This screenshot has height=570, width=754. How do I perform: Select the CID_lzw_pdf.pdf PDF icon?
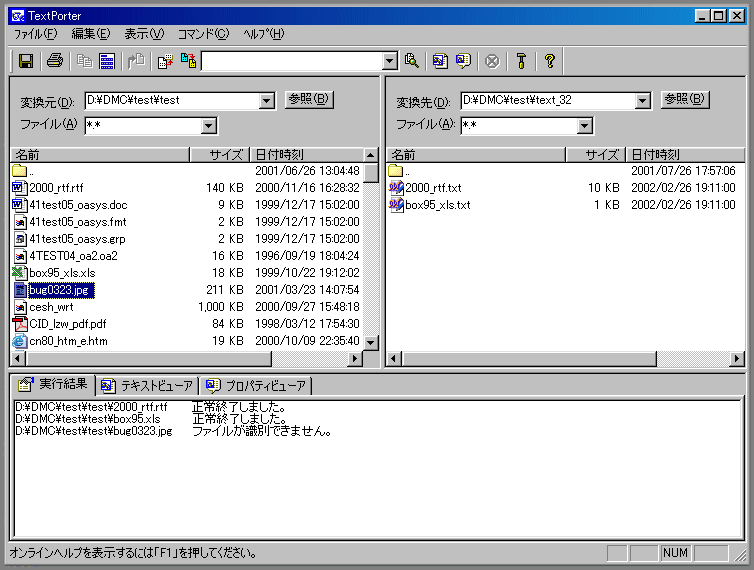click(x=19, y=324)
